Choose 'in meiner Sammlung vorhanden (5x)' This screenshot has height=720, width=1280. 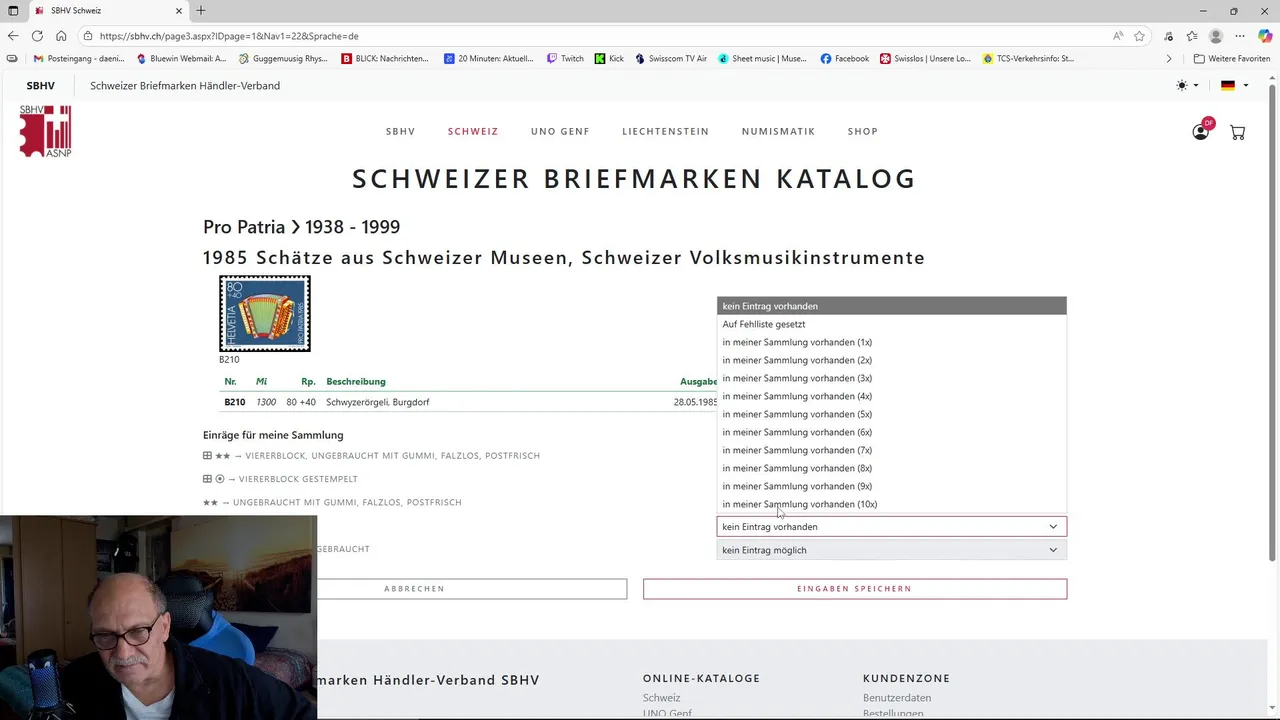[892, 414]
